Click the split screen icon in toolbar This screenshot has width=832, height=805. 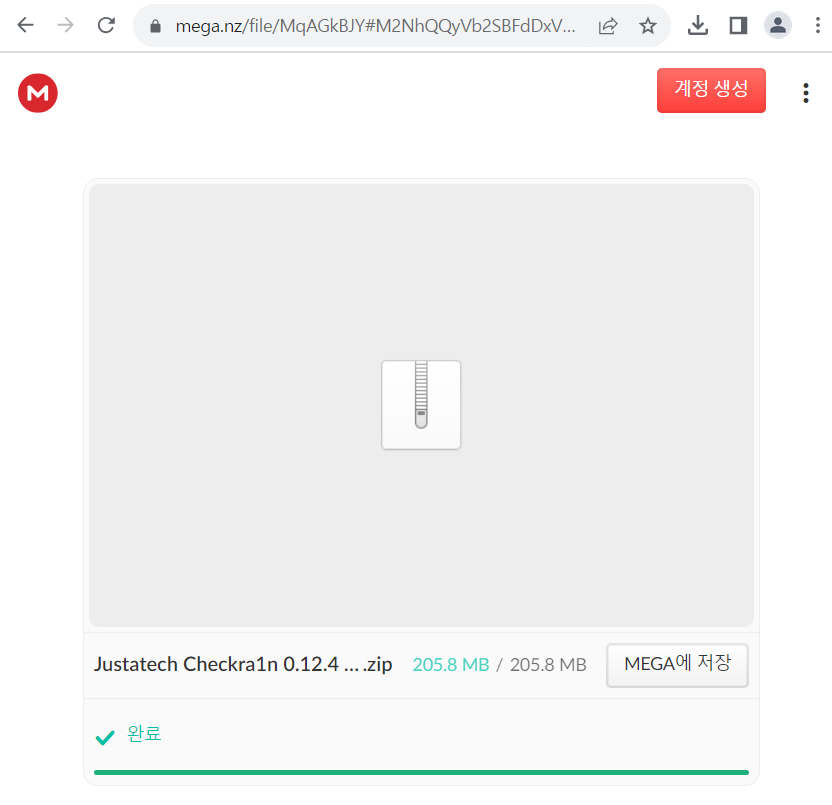click(x=738, y=25)
